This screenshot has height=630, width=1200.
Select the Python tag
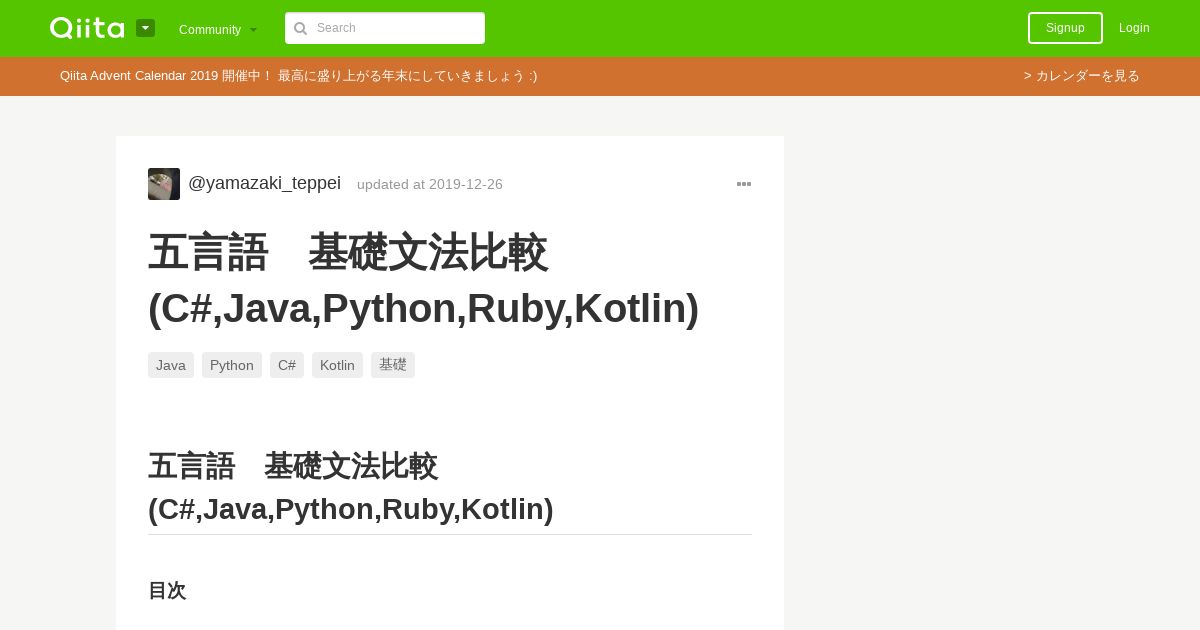tap(232, 365)
